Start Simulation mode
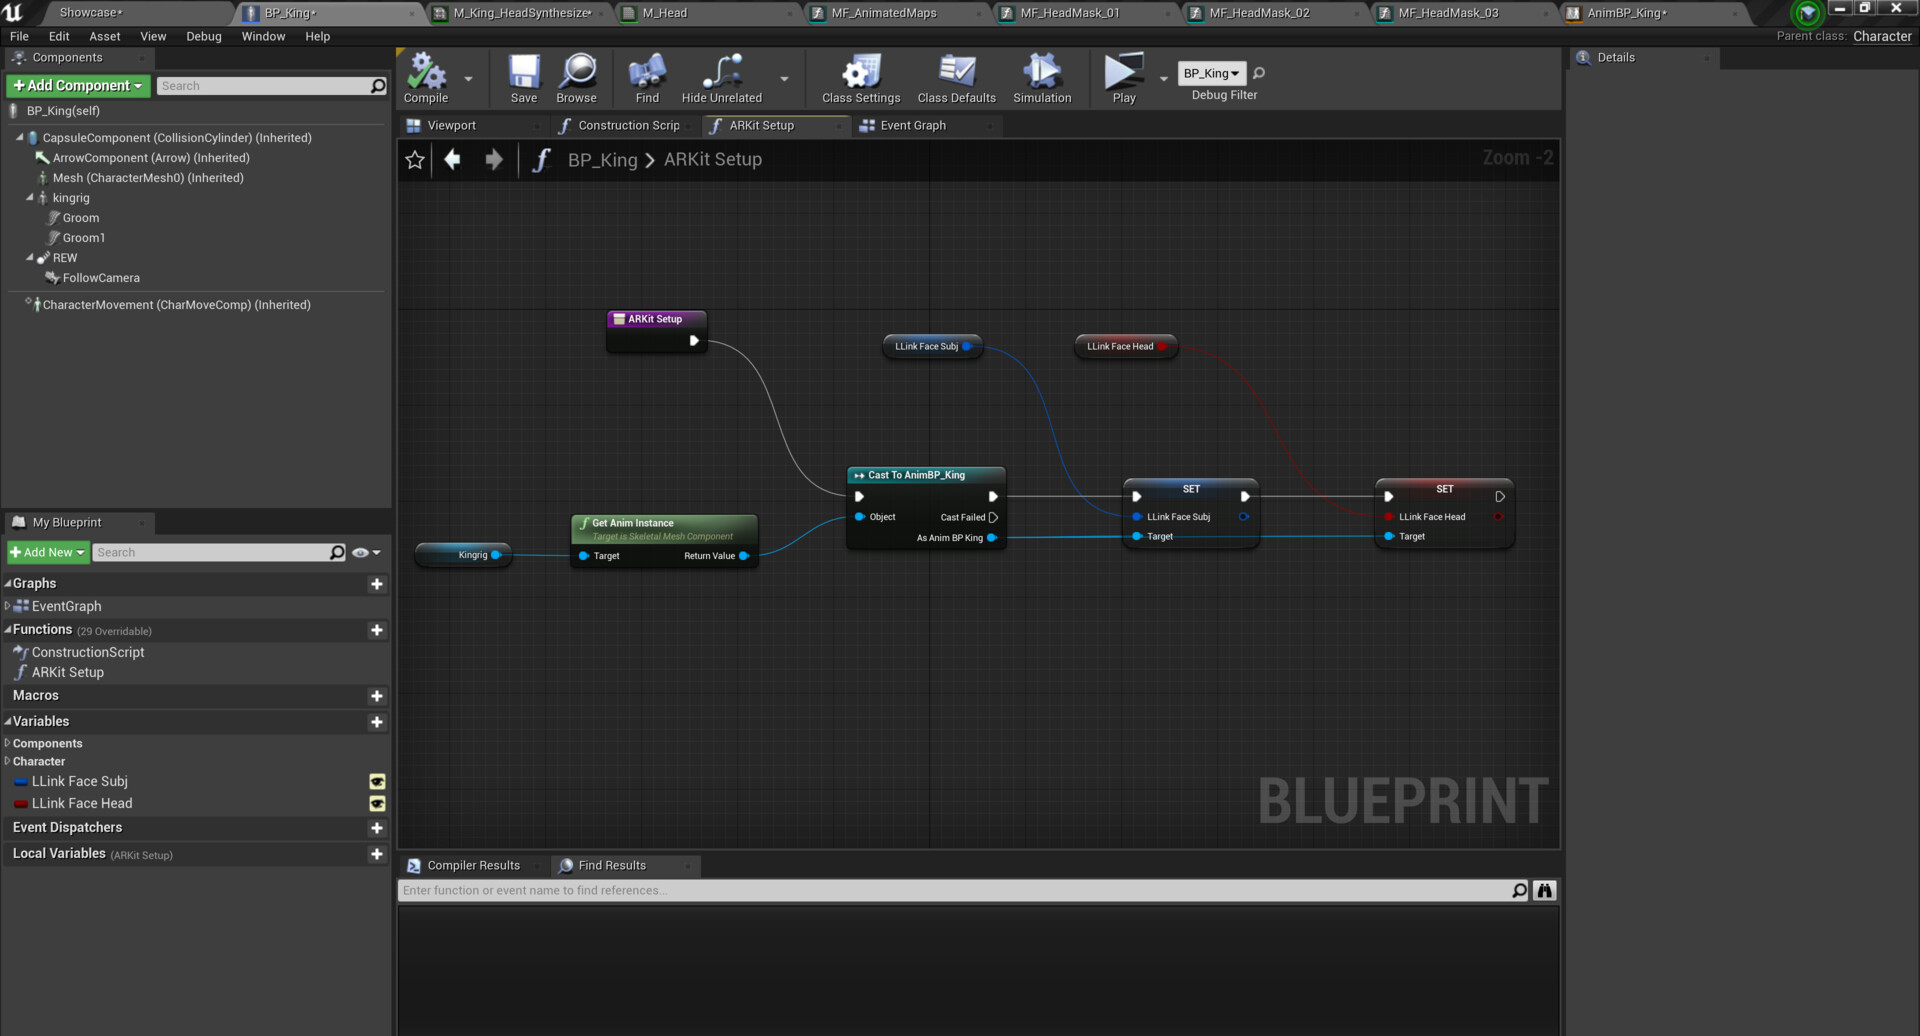Image resolution: width=1920 pixels, height=1036 pixels. 1042,78
